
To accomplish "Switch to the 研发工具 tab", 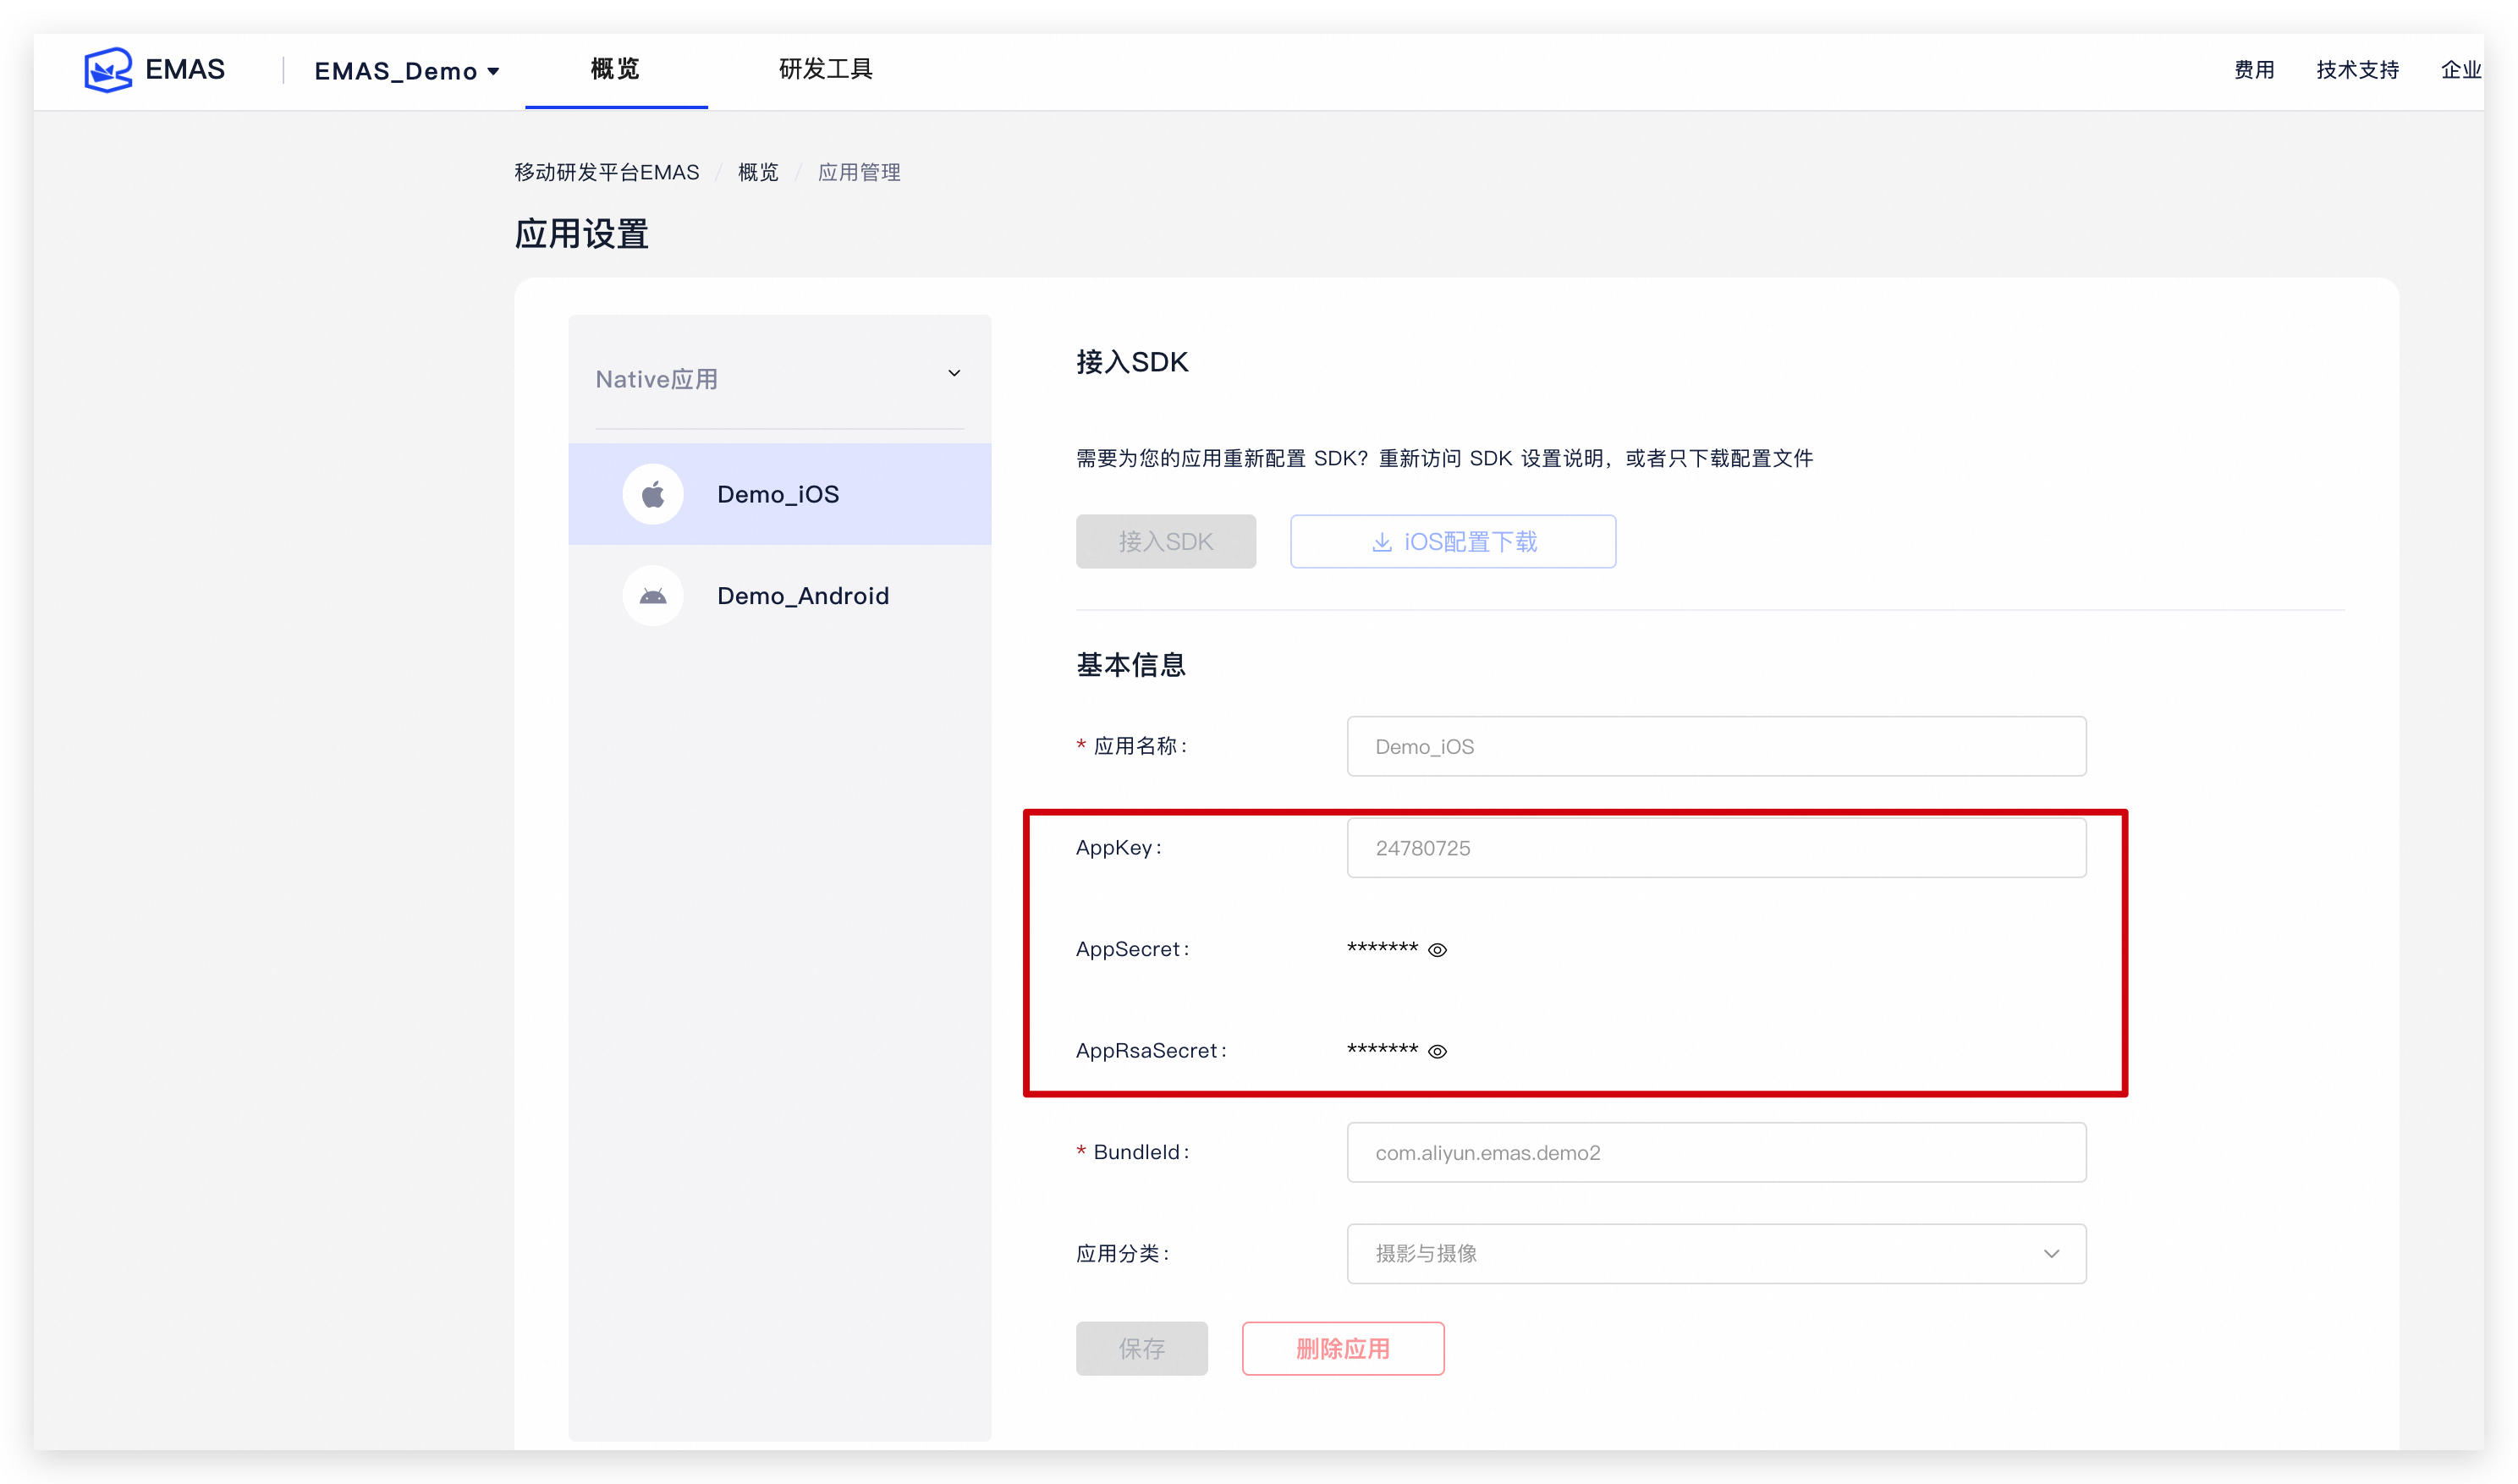I will pyautogui.click(x=825, y=69).
